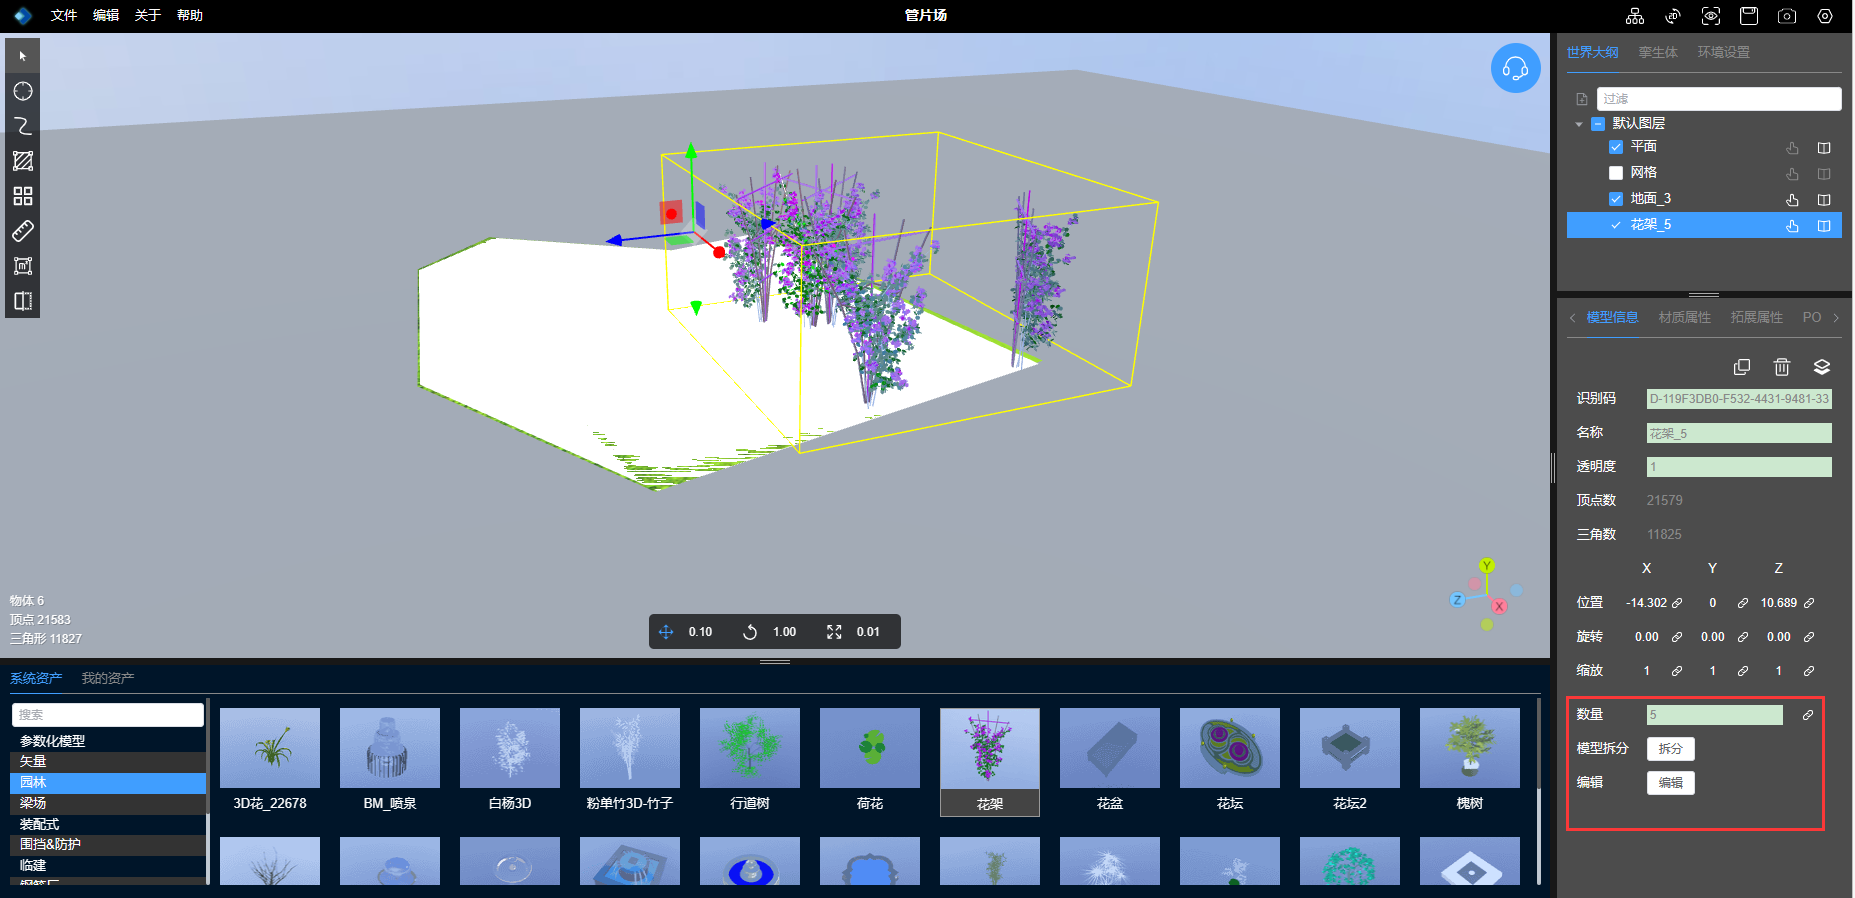Open the customer support headset button

(1515, 68)
